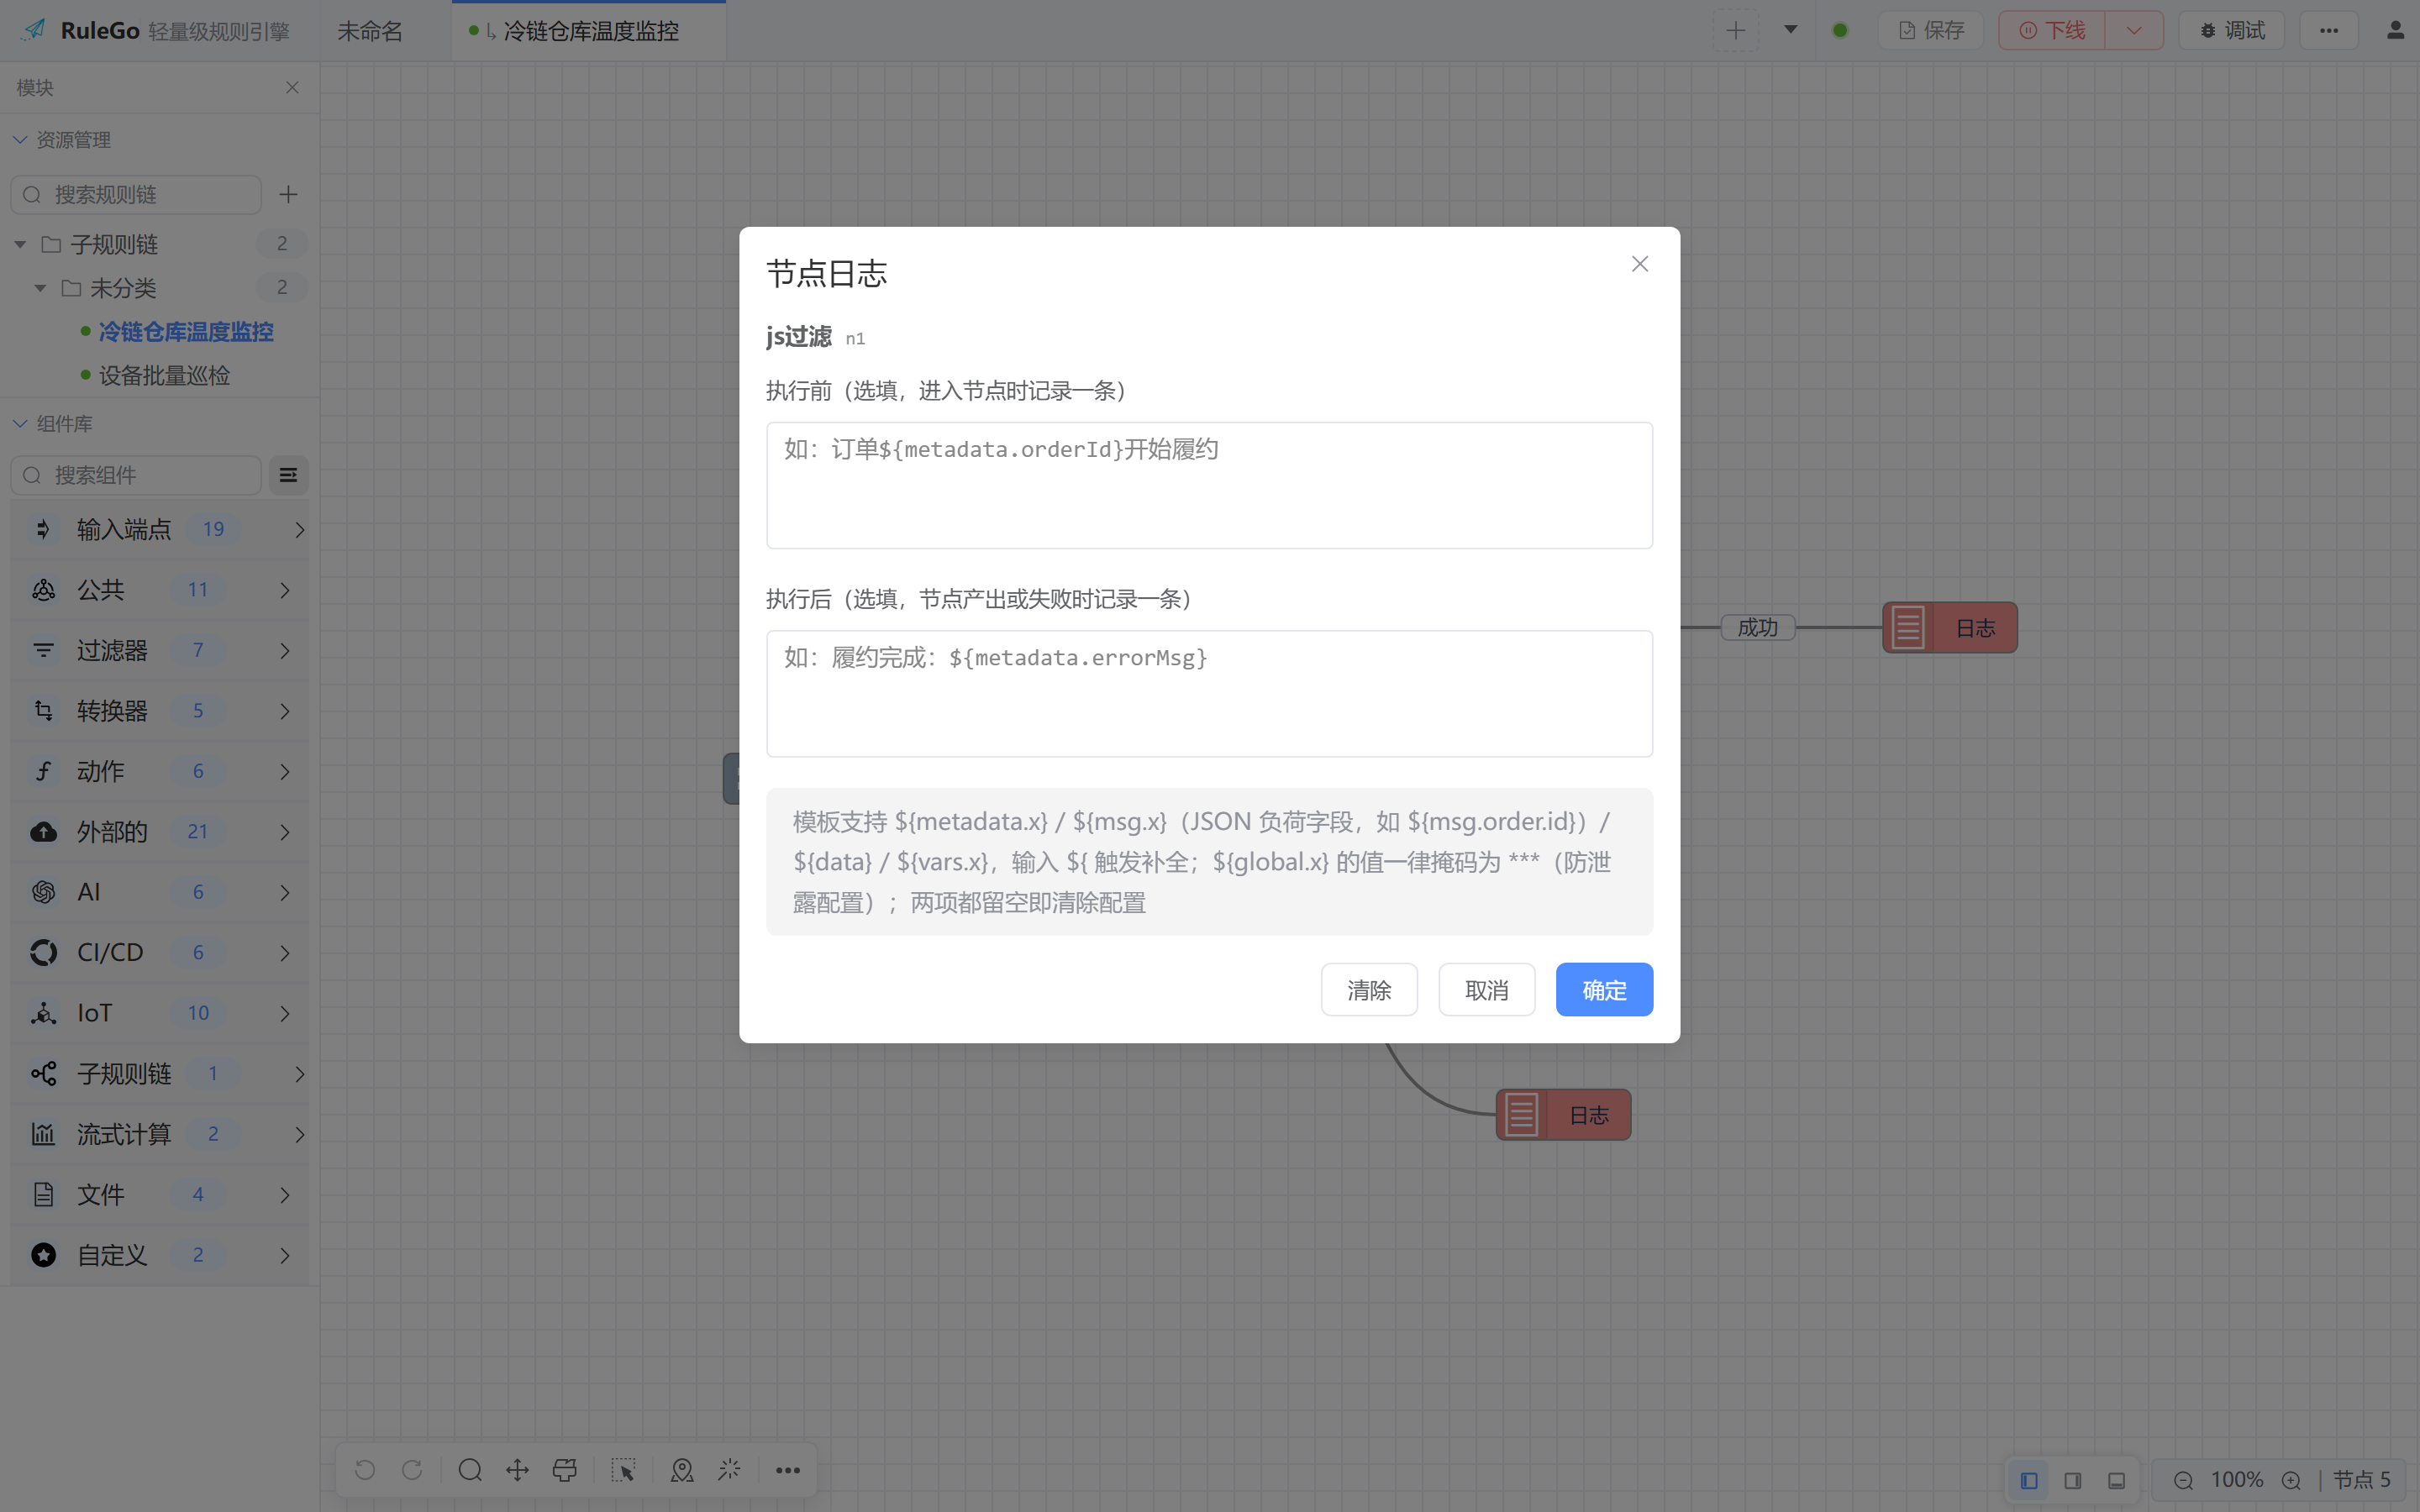
Task: Click the undo icon in canvas toolbar
Action: (x=365, y=1470)
